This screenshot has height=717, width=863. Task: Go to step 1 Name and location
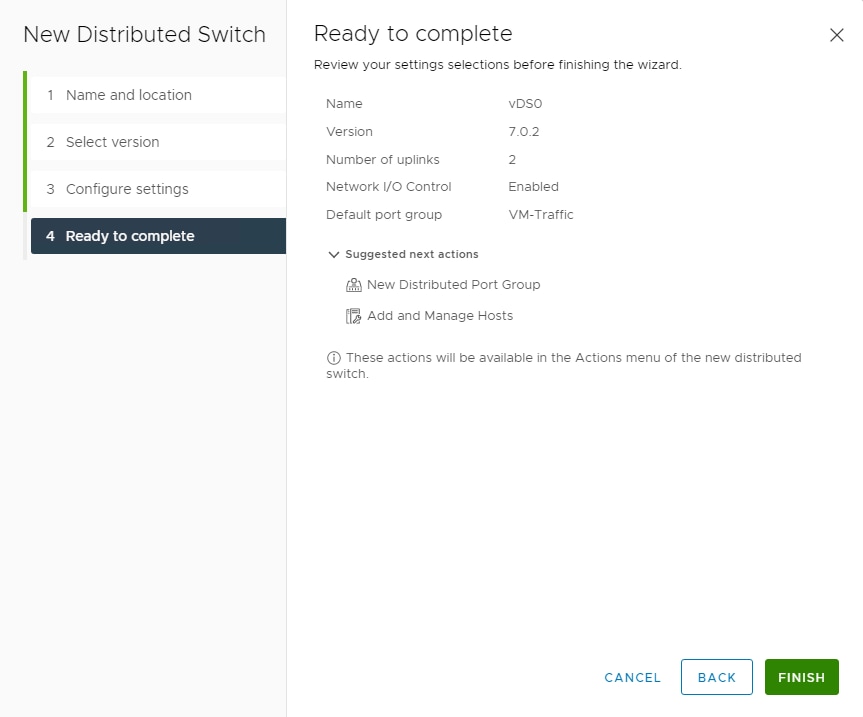pyautogui.click(x=159, y=95)
